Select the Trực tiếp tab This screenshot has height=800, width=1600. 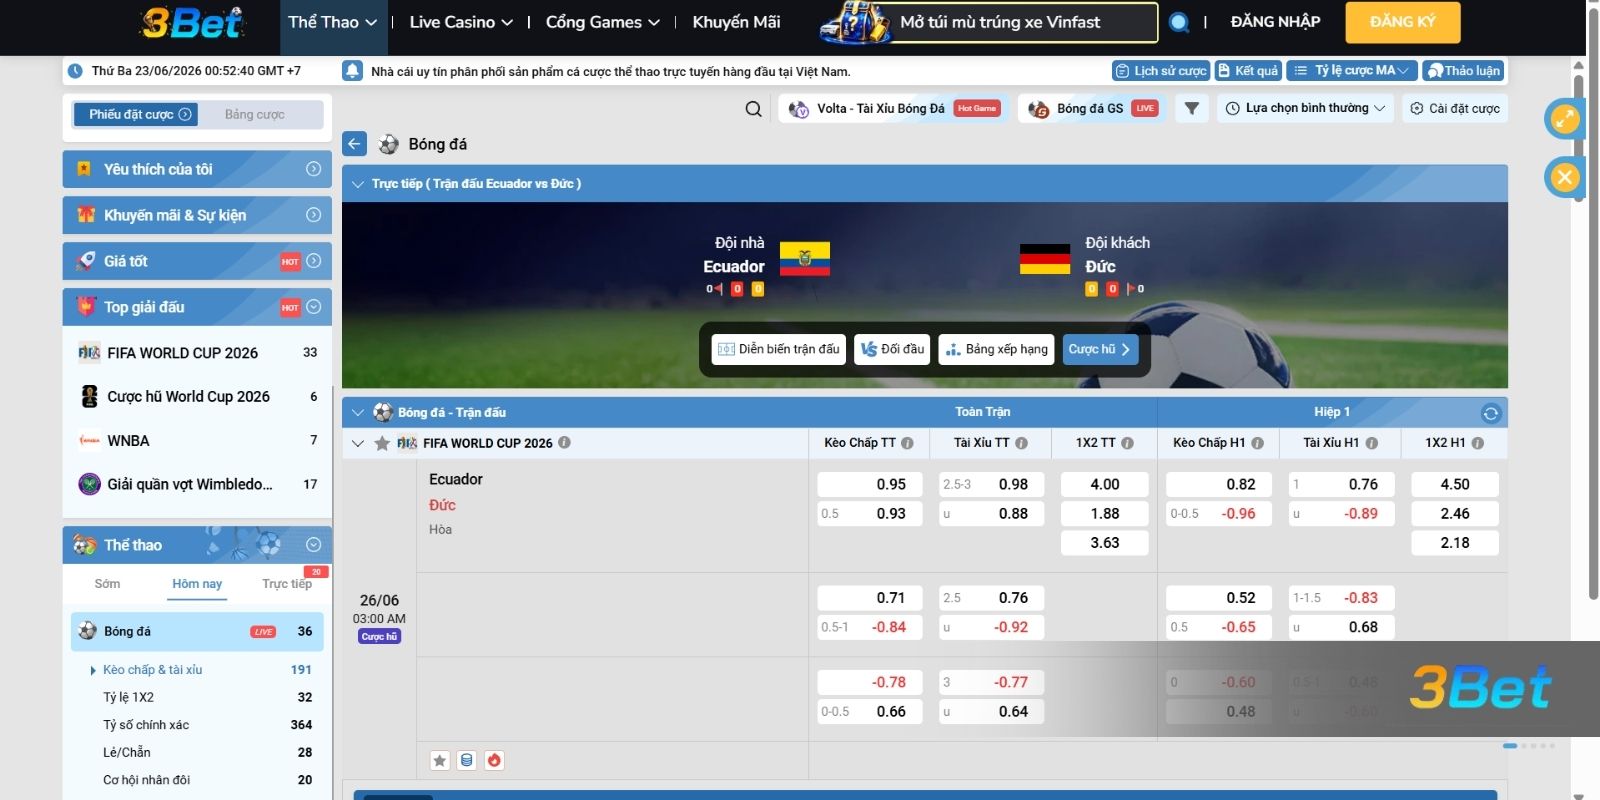pyautogui.click(x=287, y=584)
